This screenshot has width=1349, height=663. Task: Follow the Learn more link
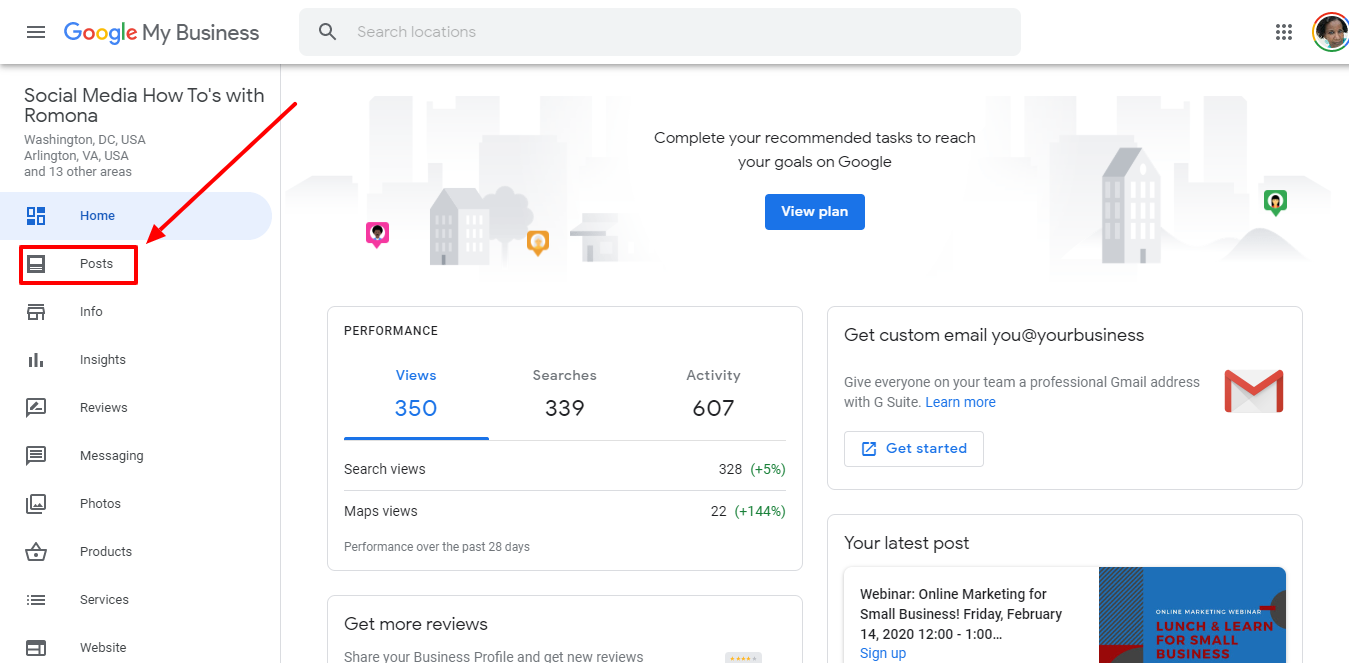coord(960,402)
